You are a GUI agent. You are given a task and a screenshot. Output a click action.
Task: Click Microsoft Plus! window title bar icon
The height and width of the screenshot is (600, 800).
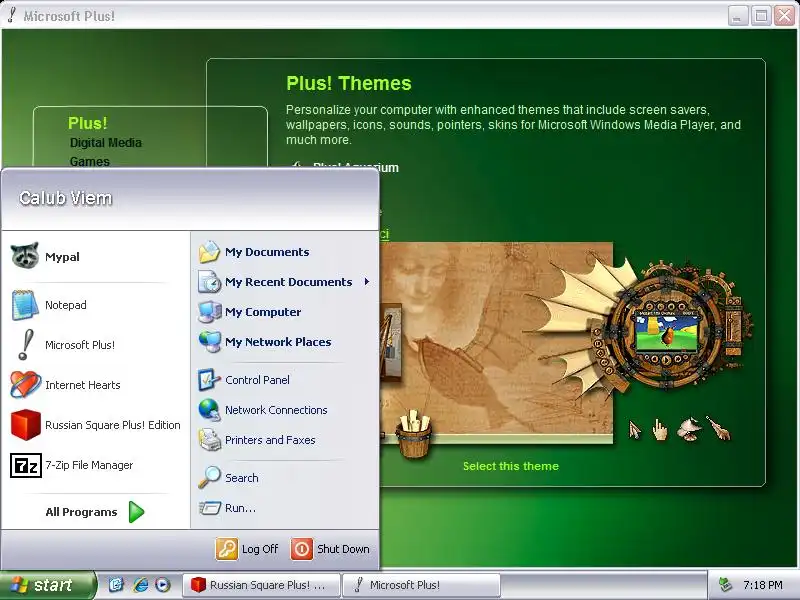[12, 15]
